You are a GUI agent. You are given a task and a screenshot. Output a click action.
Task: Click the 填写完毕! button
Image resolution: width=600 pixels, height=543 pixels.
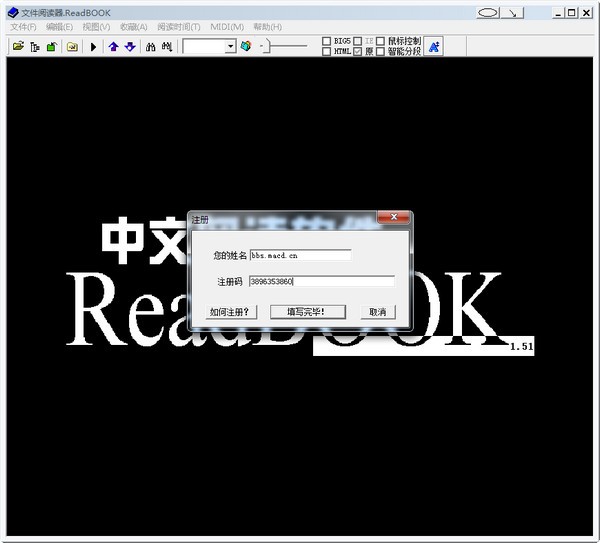[308, 312]
